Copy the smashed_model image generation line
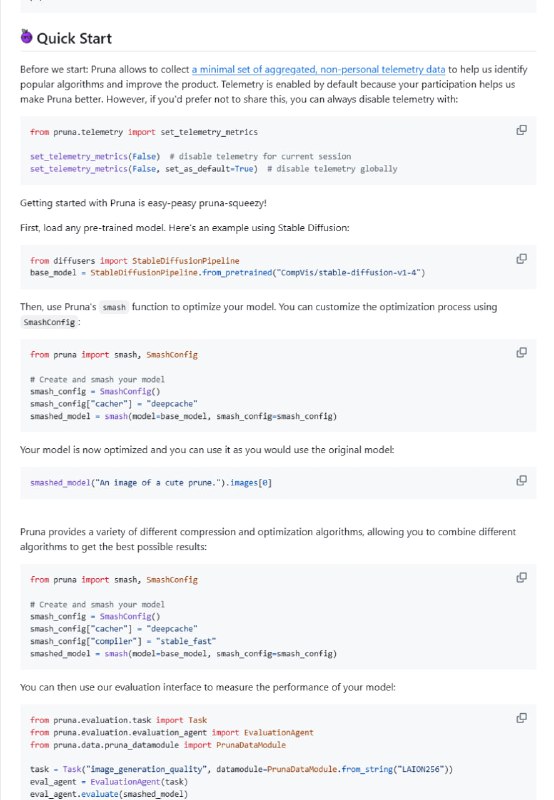554x800 pixels. coord(521,481)
